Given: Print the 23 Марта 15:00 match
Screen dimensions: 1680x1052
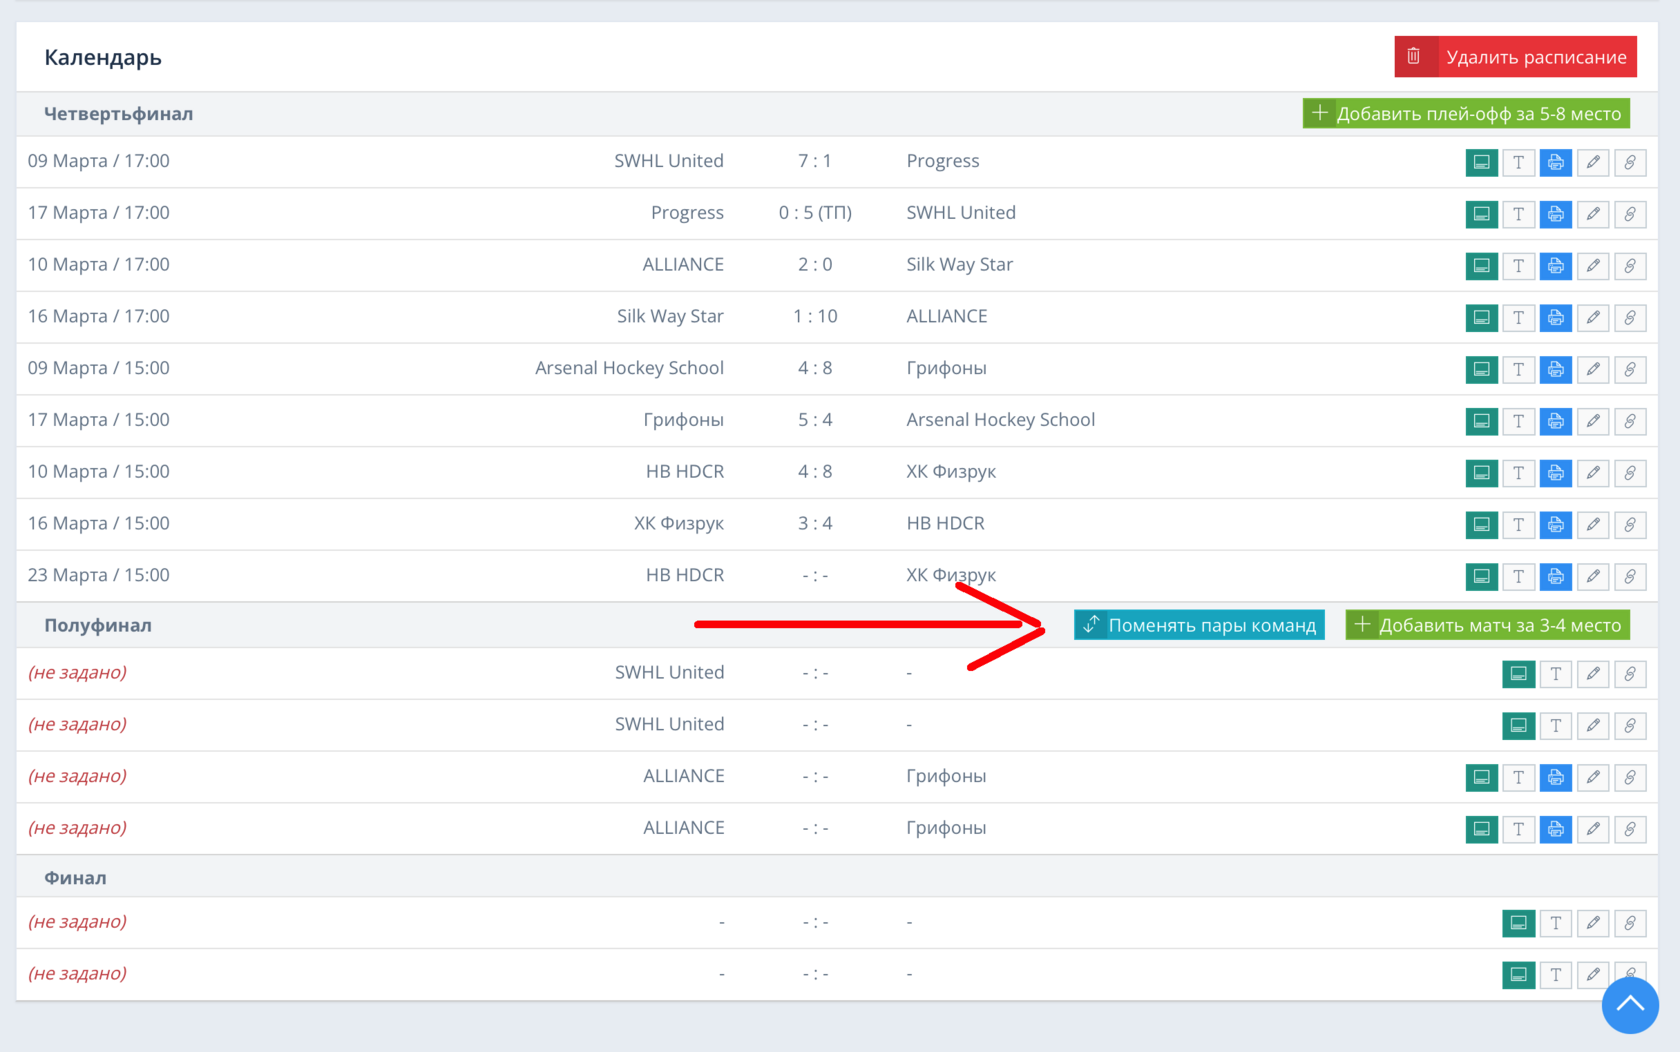Looking at the screenshot, I should (x=1555, y=577).
